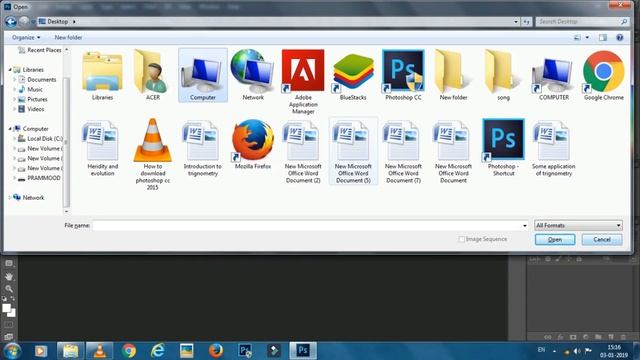Select How to download photoshop cc file
The height and width of the screenshot is (360, 640).
[153, 154]
